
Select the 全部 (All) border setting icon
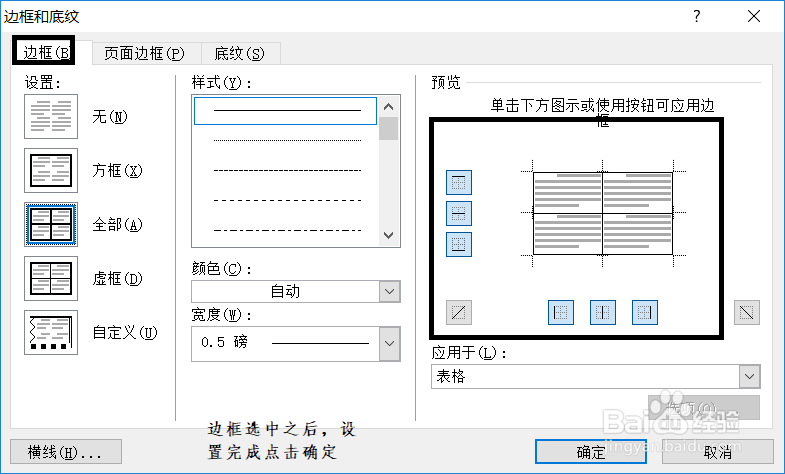pyautogui.click(x=50, y=225)
